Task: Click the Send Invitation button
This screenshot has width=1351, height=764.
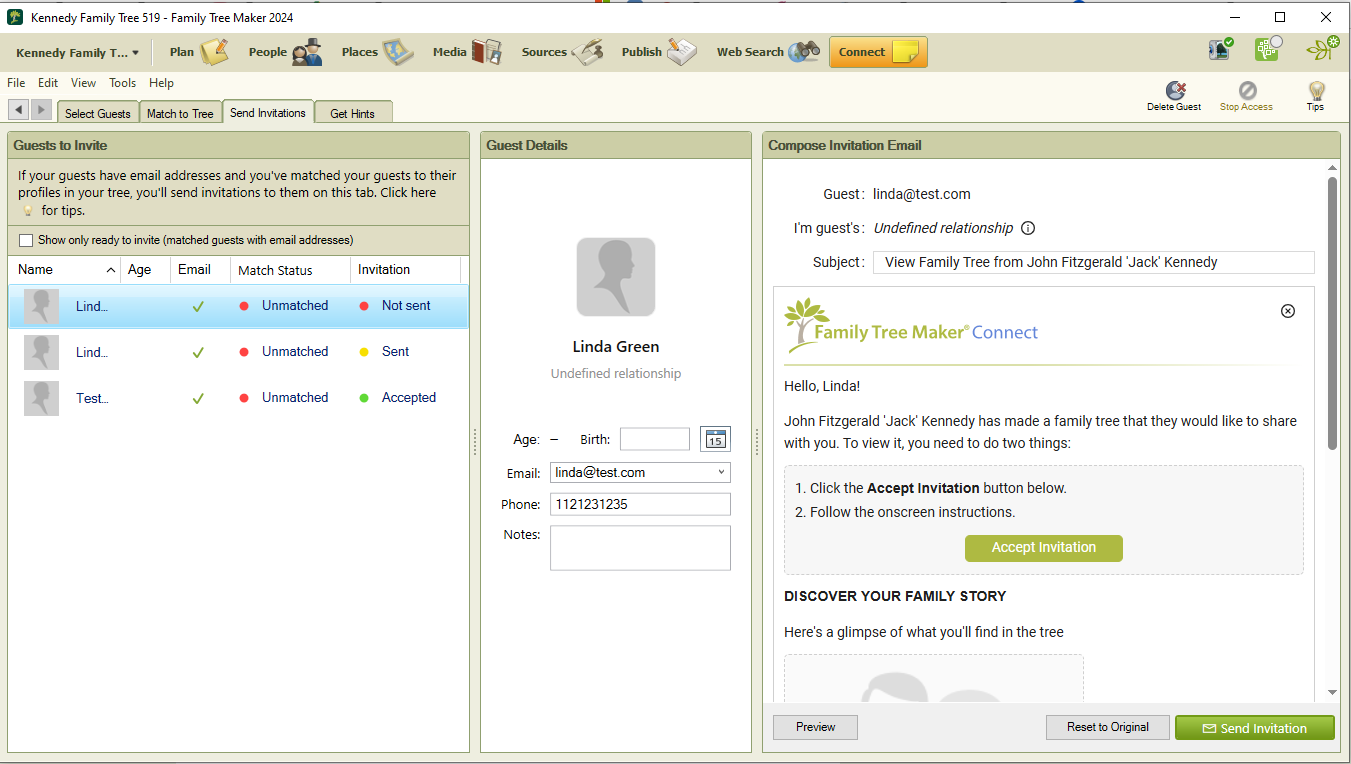Action: point(1255,728)
